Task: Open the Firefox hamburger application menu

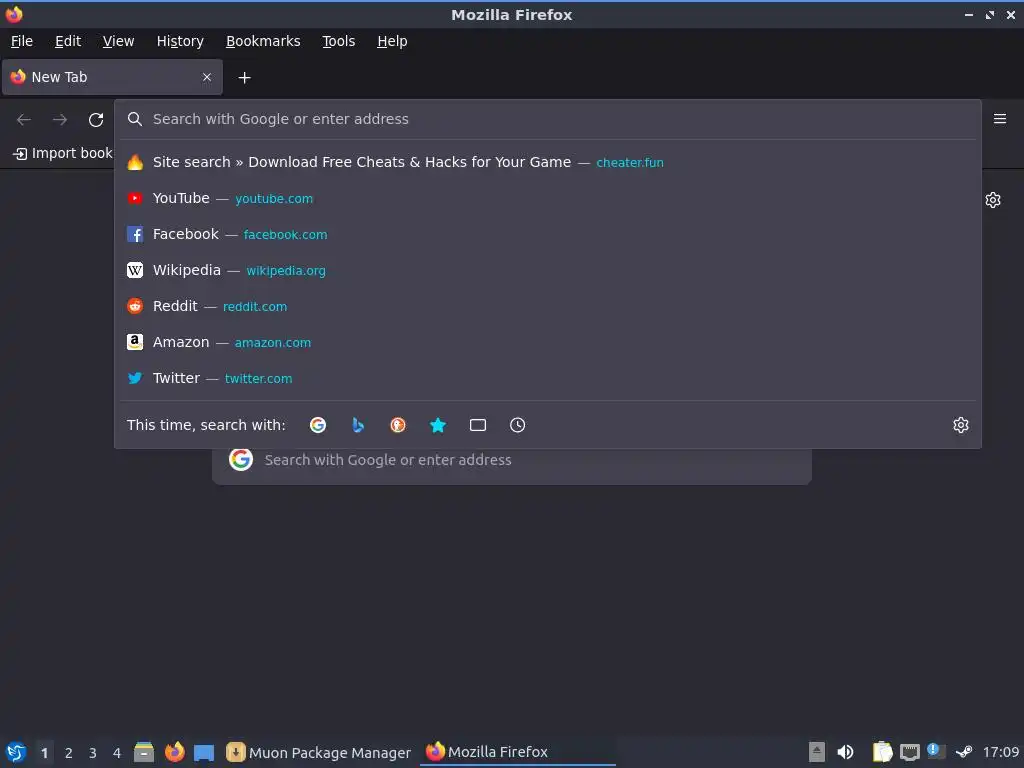Action: [1000, 119]
